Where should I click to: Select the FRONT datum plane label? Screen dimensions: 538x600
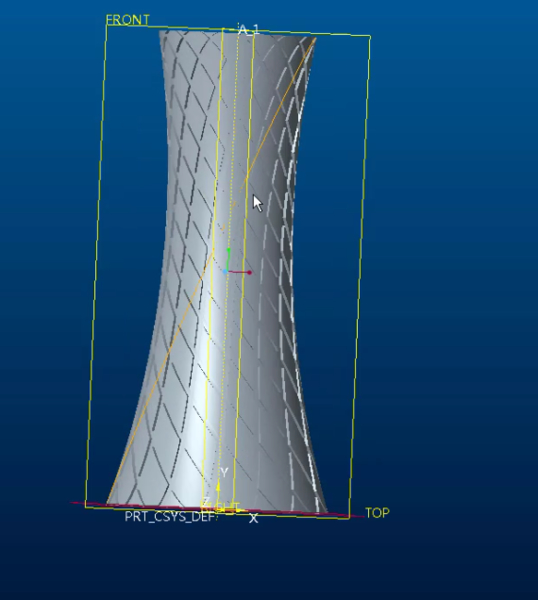click(x=127, y=20)
